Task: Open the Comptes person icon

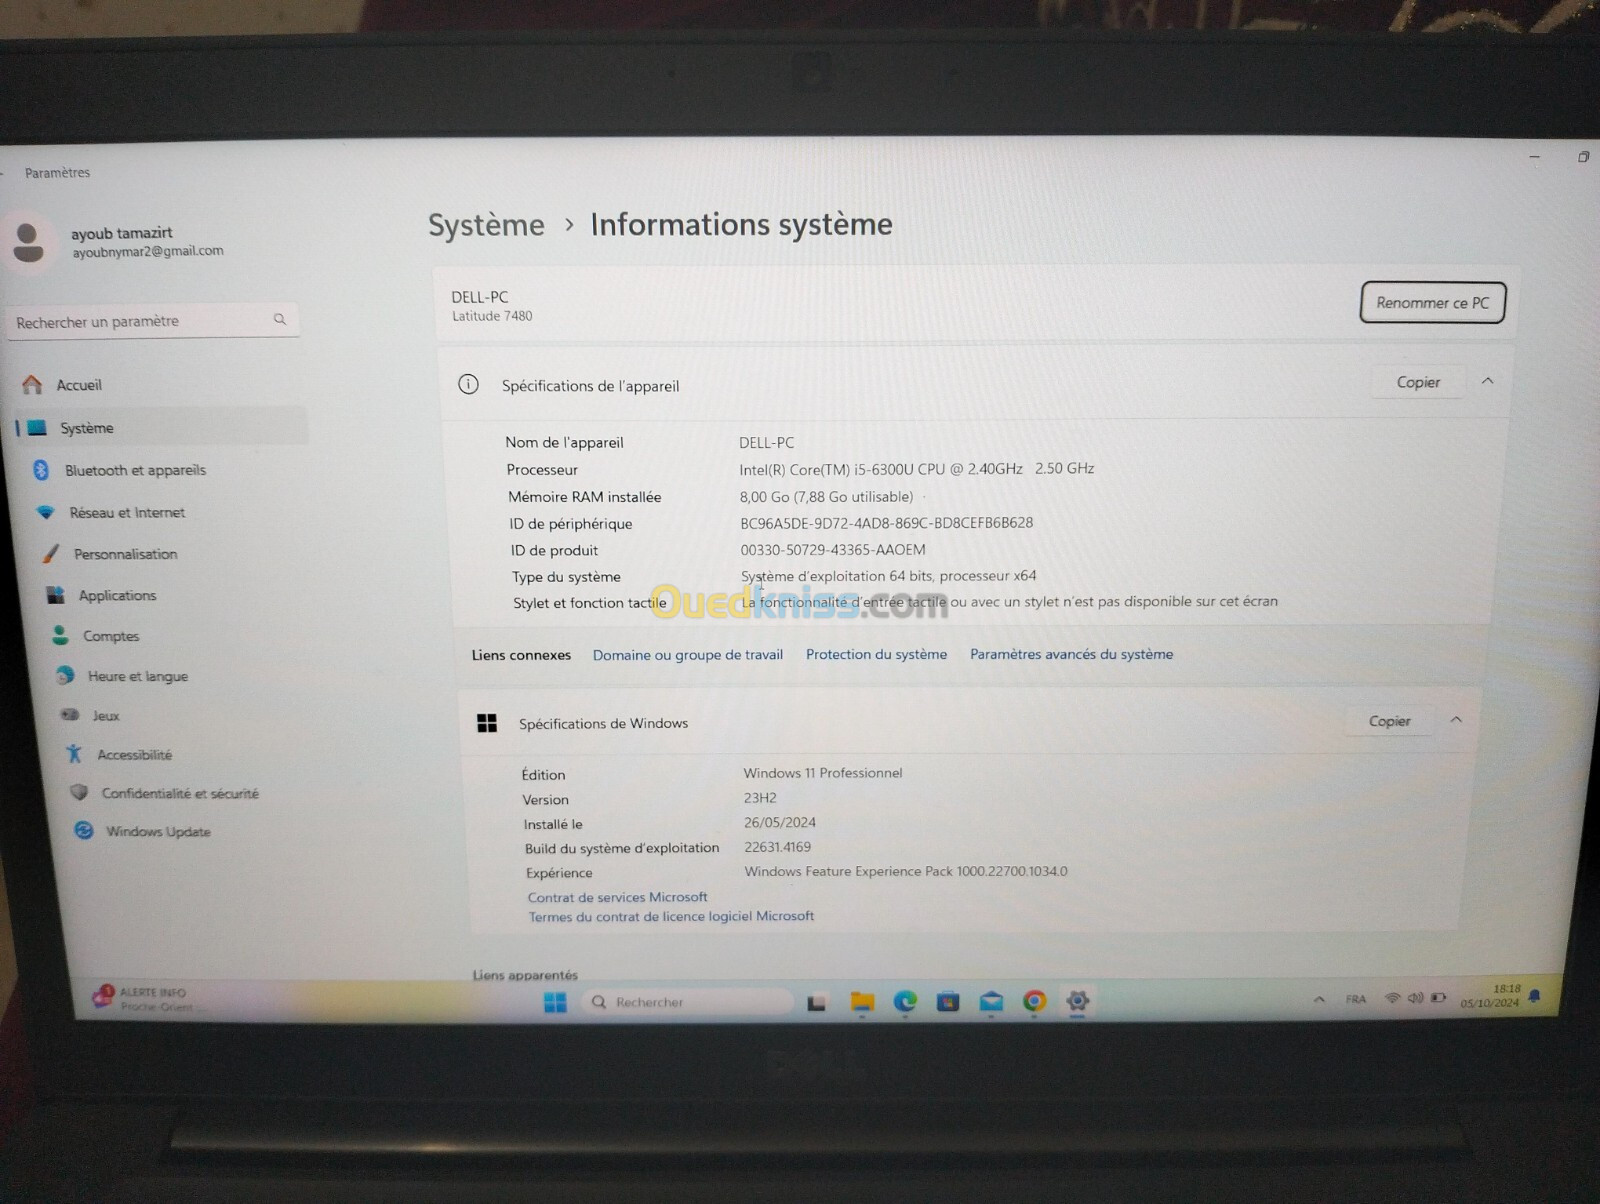Action: click(60, 635)
